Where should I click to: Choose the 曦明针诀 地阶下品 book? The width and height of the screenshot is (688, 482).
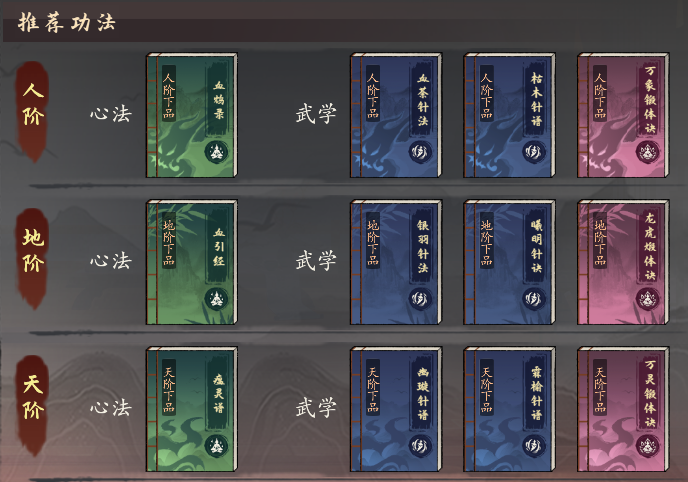(x=509, y=262)
